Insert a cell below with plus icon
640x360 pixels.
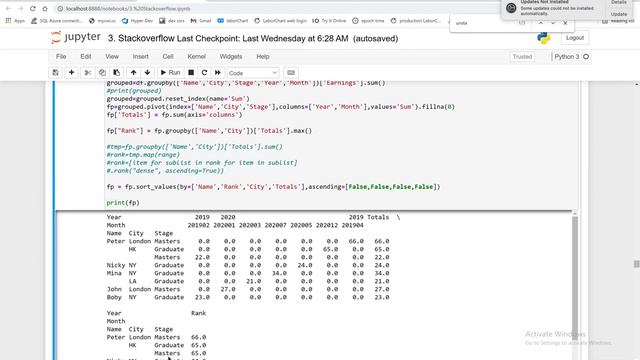(71, 73)
